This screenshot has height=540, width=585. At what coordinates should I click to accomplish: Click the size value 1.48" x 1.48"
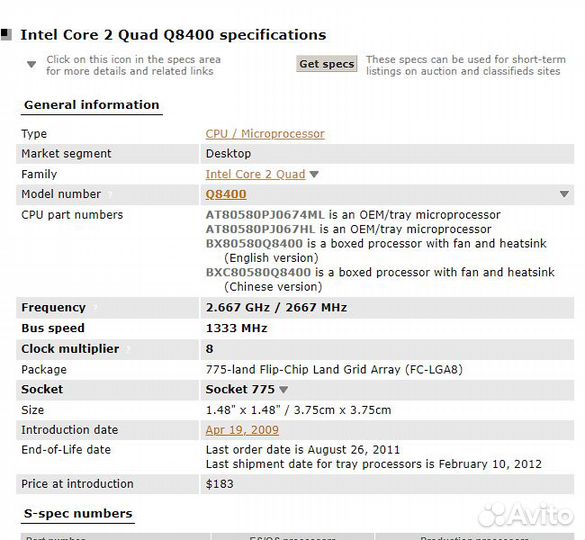(298, 410)
